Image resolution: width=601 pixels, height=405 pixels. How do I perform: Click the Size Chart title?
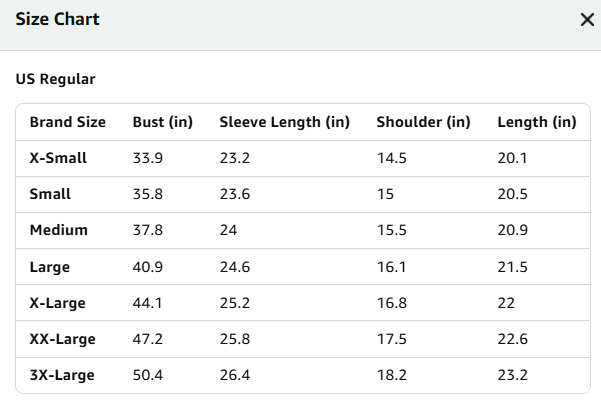pyautogui.click(x=57, y=19)
